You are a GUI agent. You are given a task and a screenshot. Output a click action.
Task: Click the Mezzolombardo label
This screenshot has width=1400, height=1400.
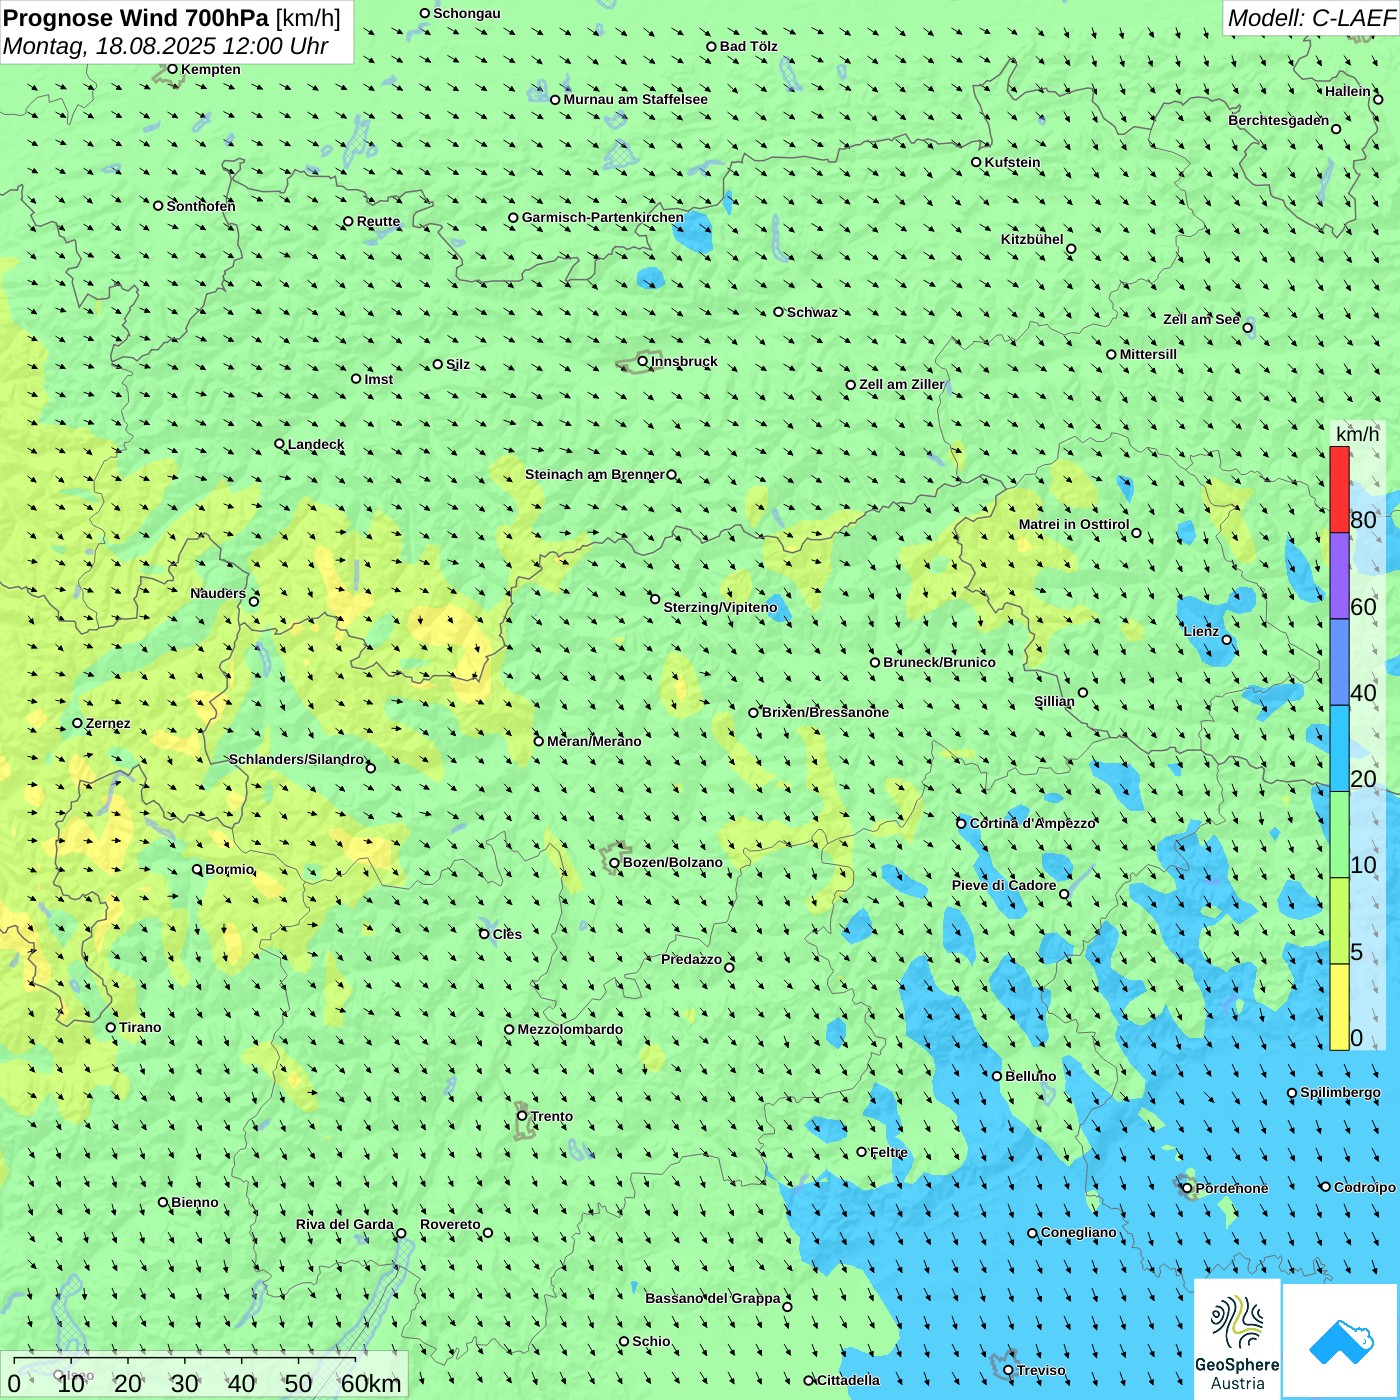(570, 1029)
